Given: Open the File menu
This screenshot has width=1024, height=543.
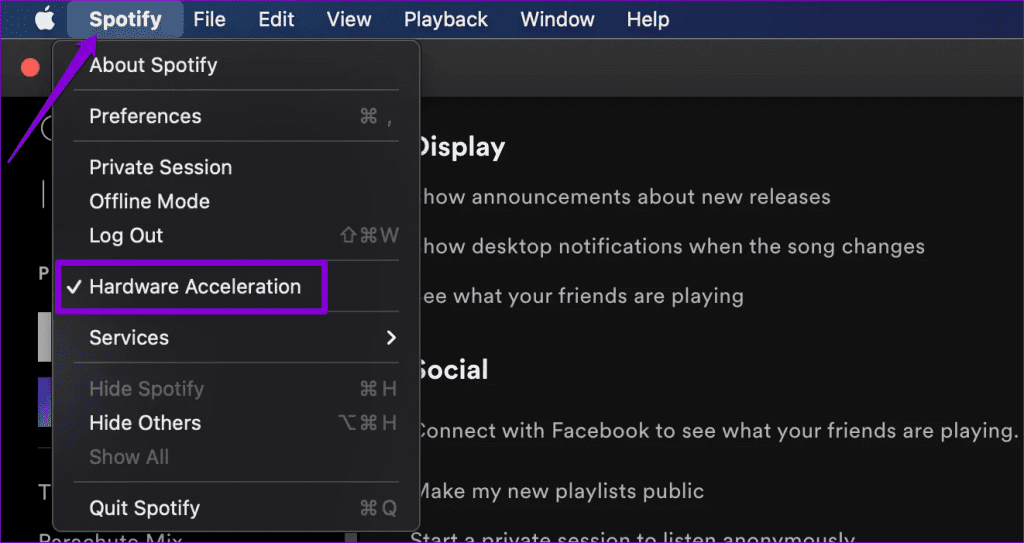Looking at the screenshot, I should pyautogui.click(x=210, y=20).
